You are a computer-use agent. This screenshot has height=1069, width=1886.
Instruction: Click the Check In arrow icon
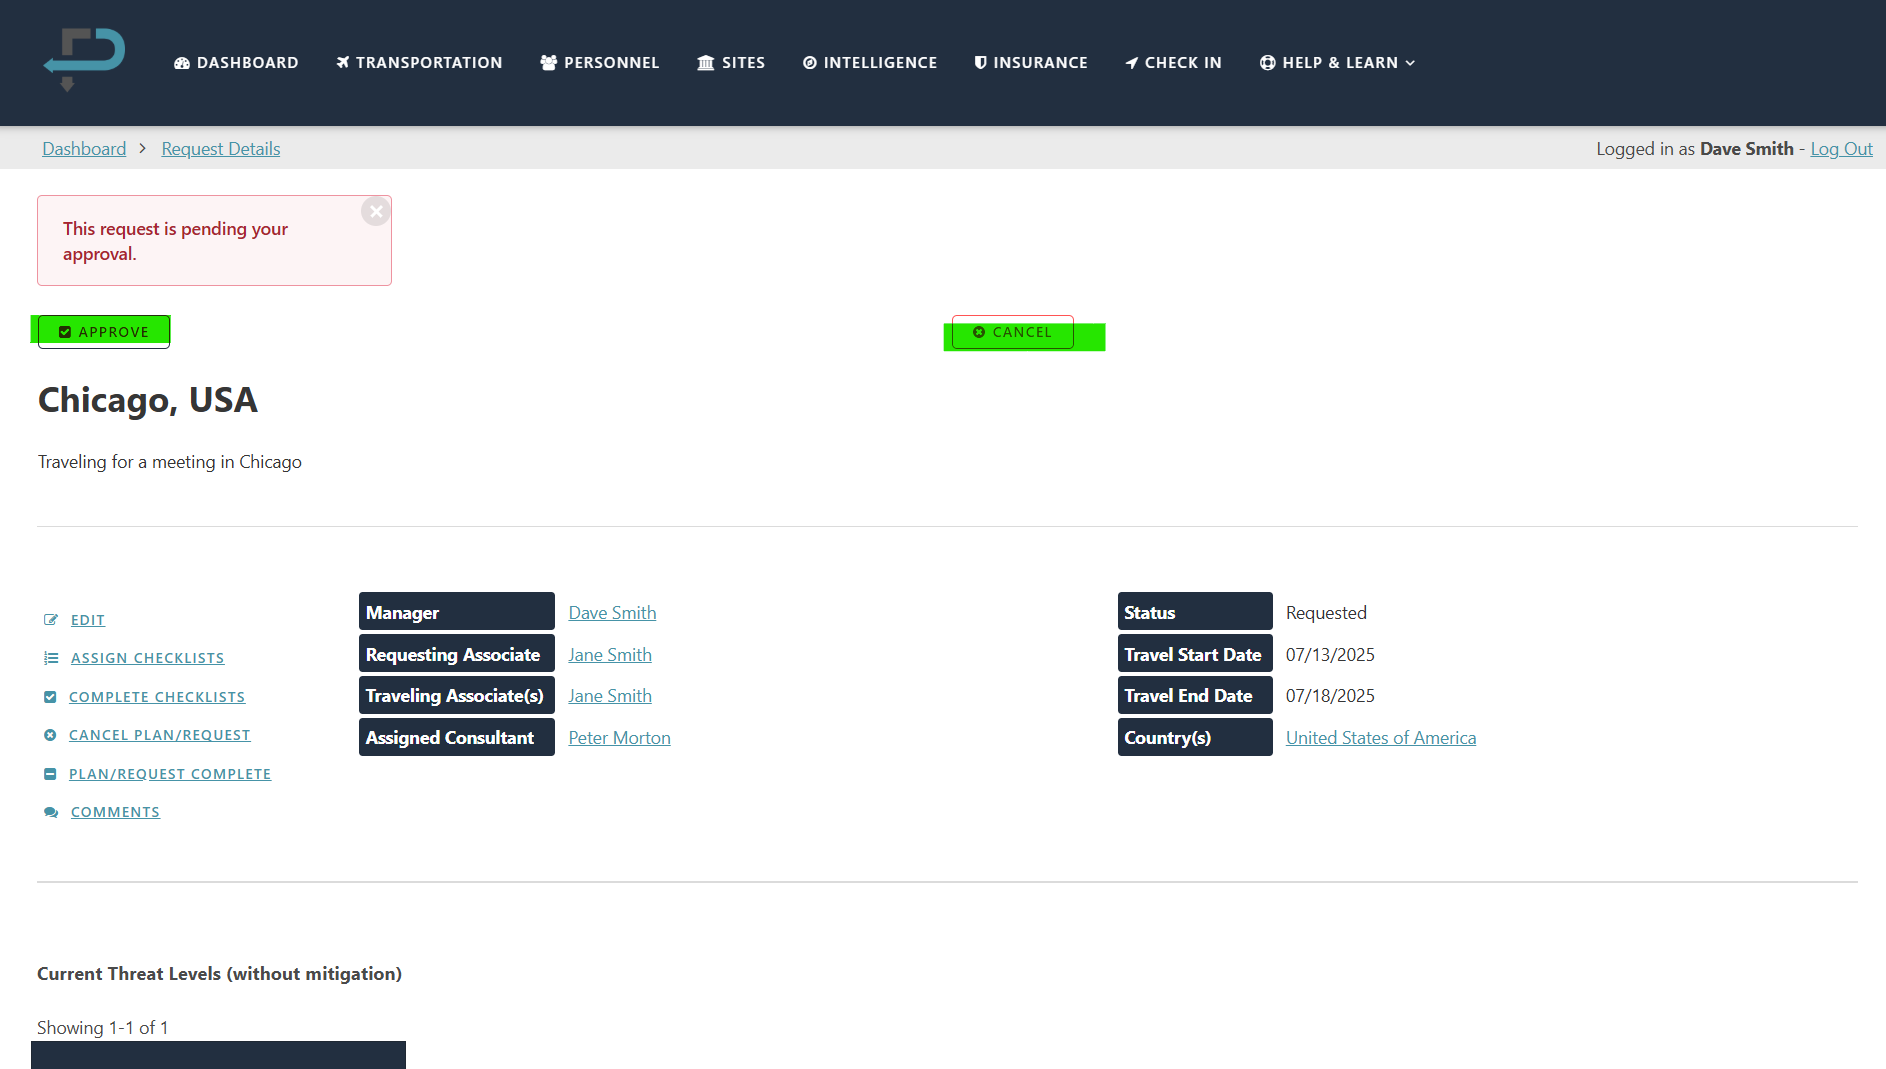1132,63
